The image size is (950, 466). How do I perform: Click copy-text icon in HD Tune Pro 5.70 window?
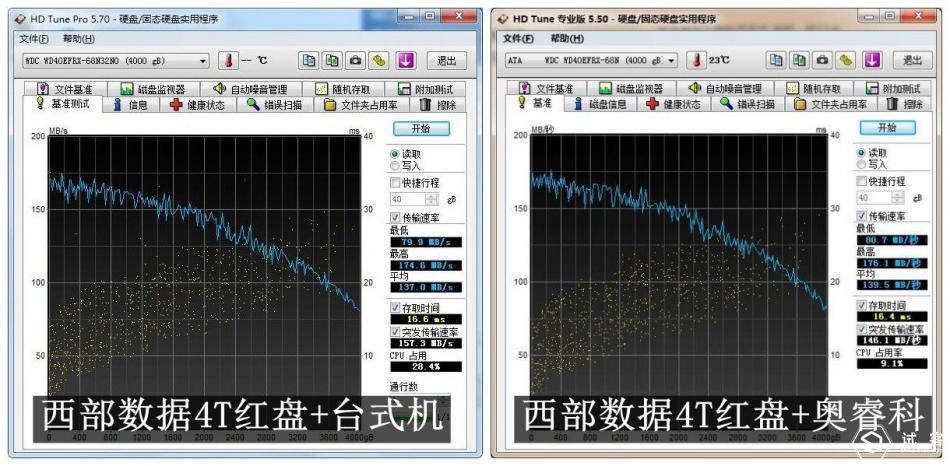(x=309, y=61)
